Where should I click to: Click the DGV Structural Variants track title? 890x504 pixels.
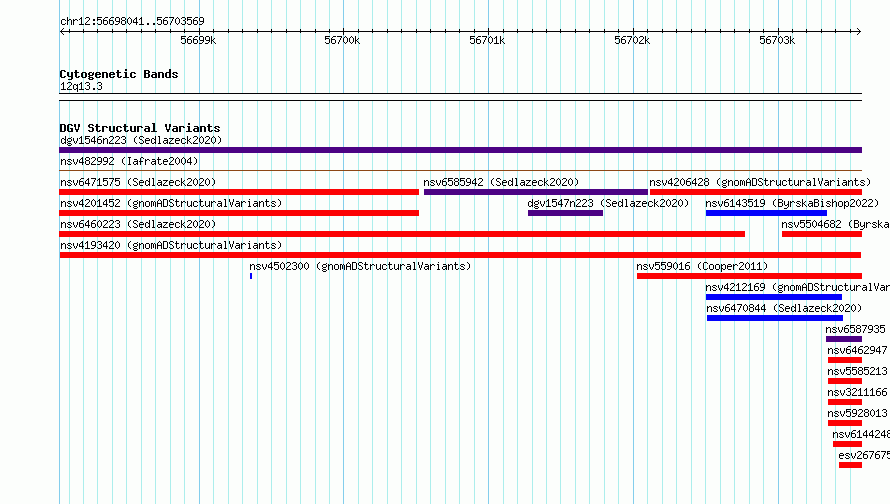[140, 128]
